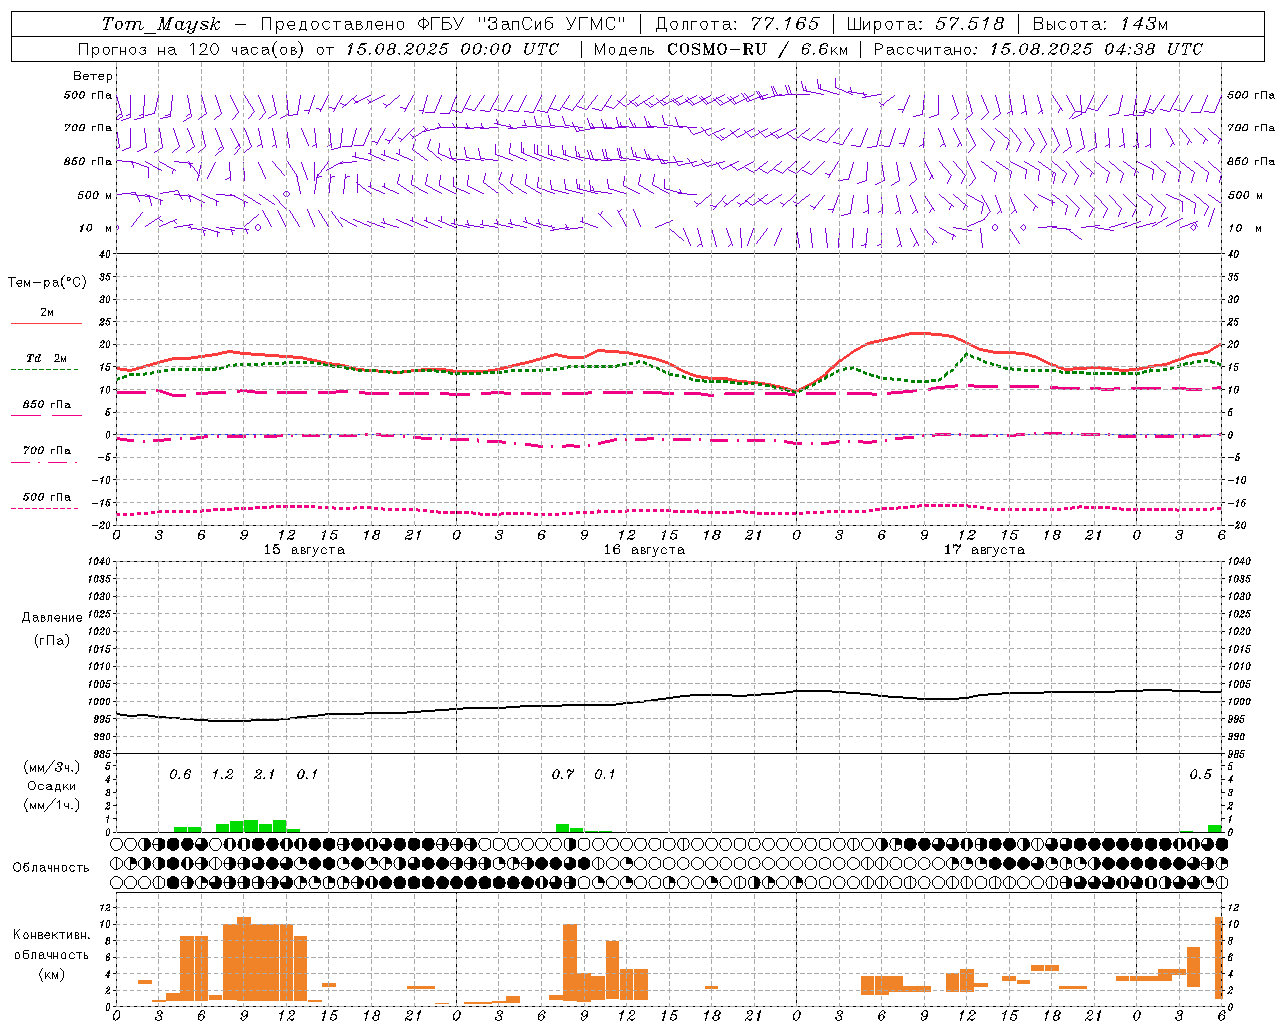The width and height of the screenshot is (1280, 1024).
Task: Click the longitude value 77.165
Action: pos(785,24)
